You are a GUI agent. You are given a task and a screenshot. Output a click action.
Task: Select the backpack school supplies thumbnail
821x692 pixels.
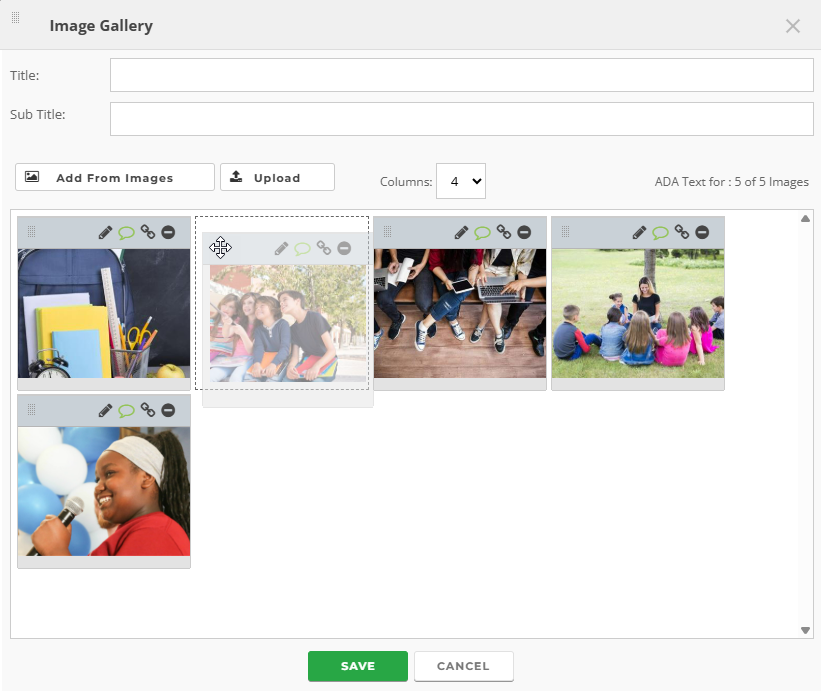[104, 313]
